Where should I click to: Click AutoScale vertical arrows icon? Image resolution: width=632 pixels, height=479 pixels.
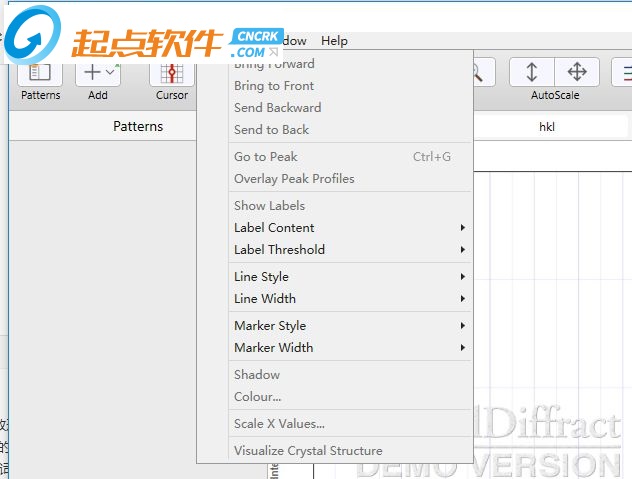tap(532, 72)
